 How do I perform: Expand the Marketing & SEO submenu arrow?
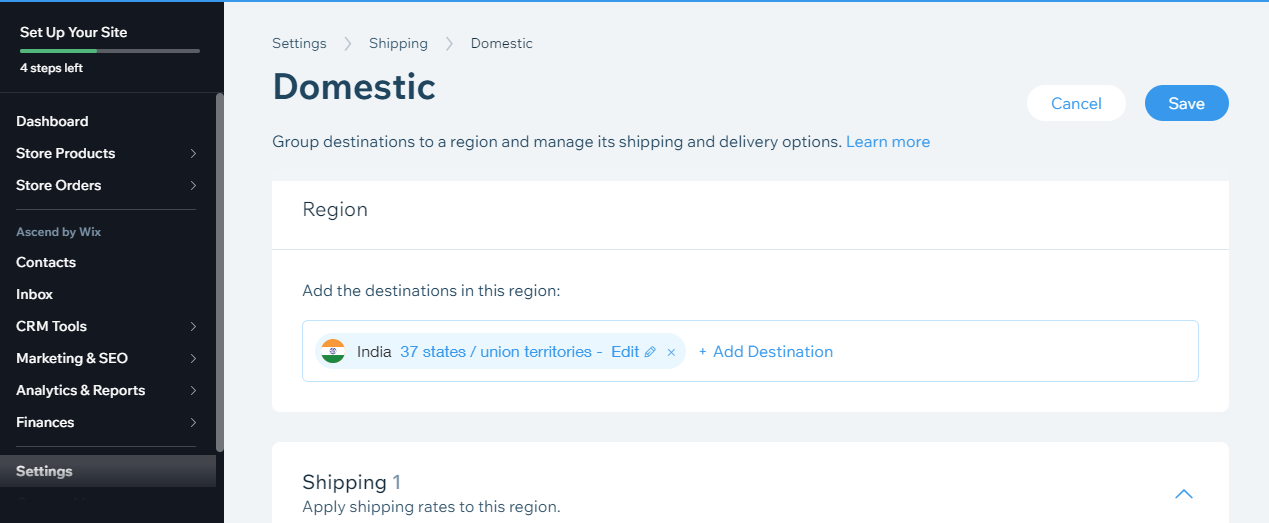(193, 359)
